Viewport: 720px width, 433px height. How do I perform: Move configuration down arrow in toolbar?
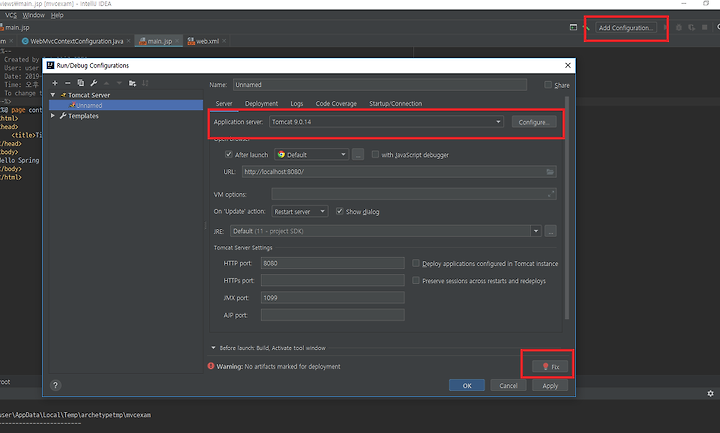tap(119, 83)
